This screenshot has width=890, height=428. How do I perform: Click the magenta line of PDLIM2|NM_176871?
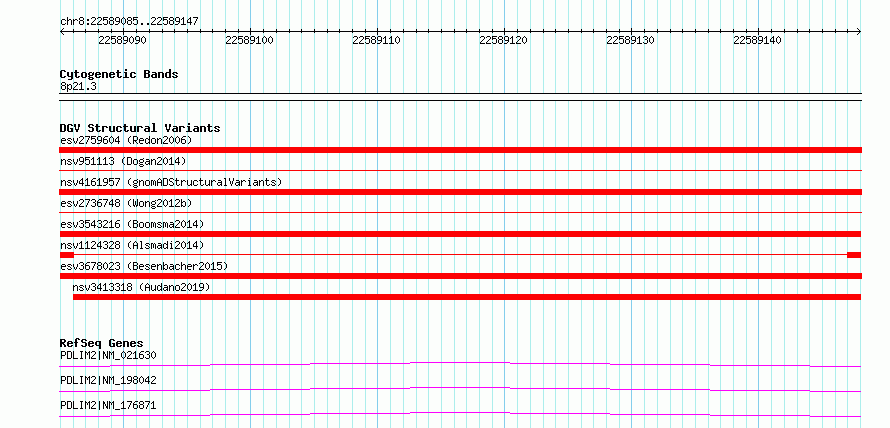point(460,414)
